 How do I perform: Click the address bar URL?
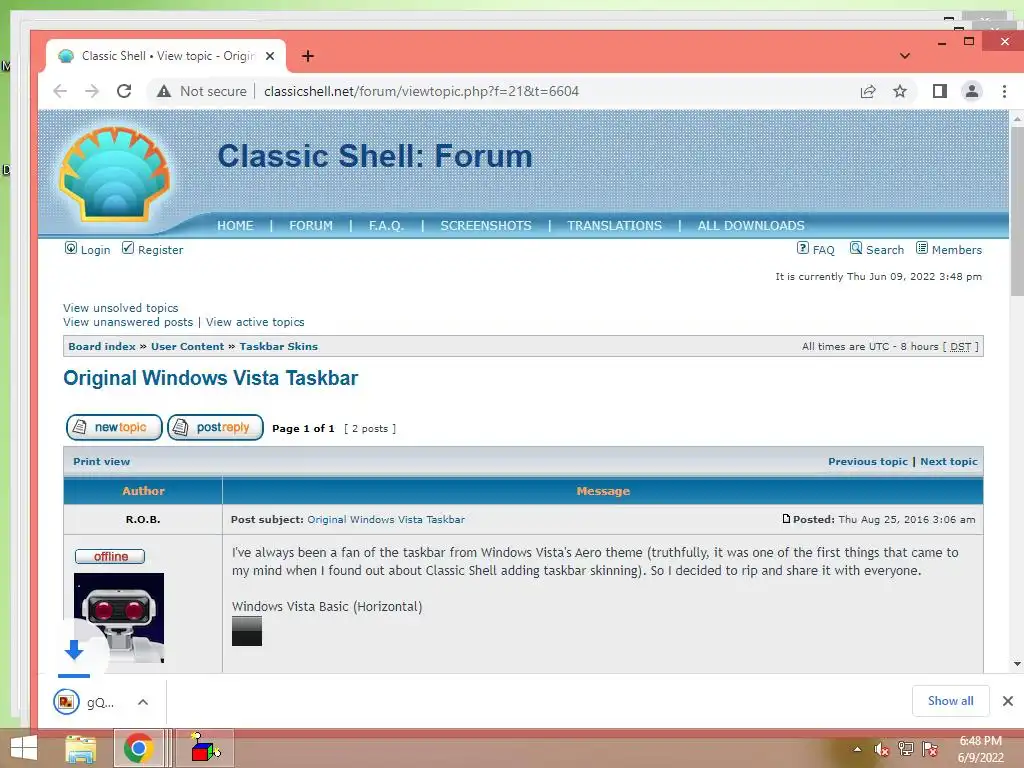(x=421, y=91)
